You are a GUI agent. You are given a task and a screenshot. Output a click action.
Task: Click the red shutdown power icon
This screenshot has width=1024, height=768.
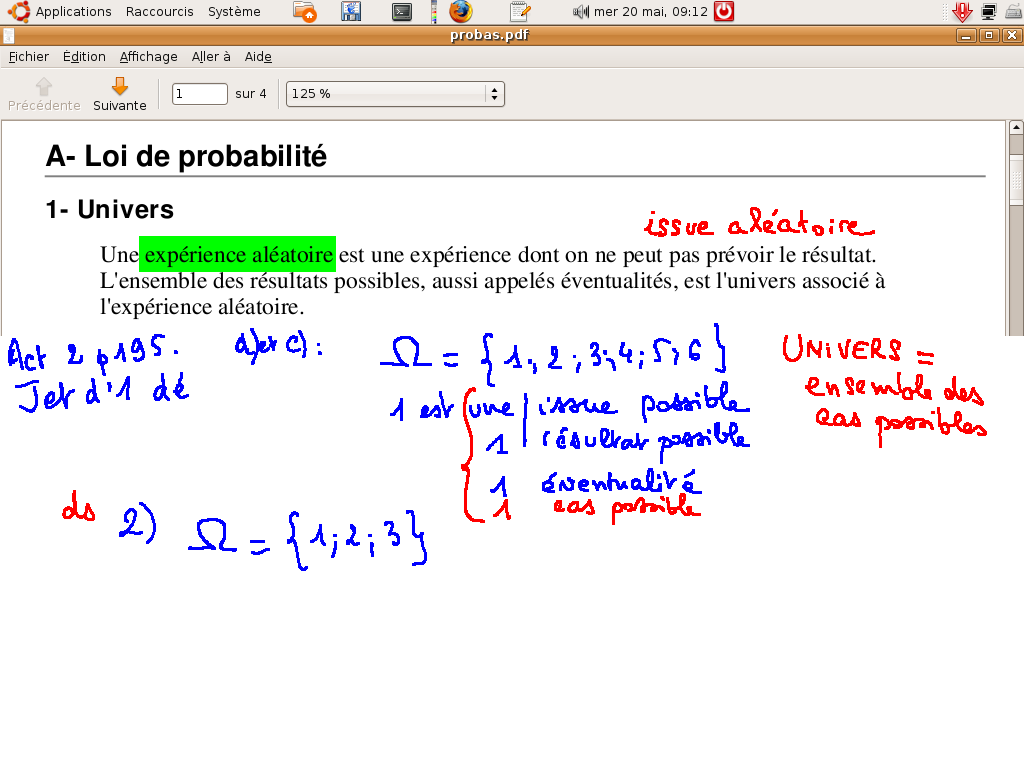pyautogui.click(x=724, y=12)
